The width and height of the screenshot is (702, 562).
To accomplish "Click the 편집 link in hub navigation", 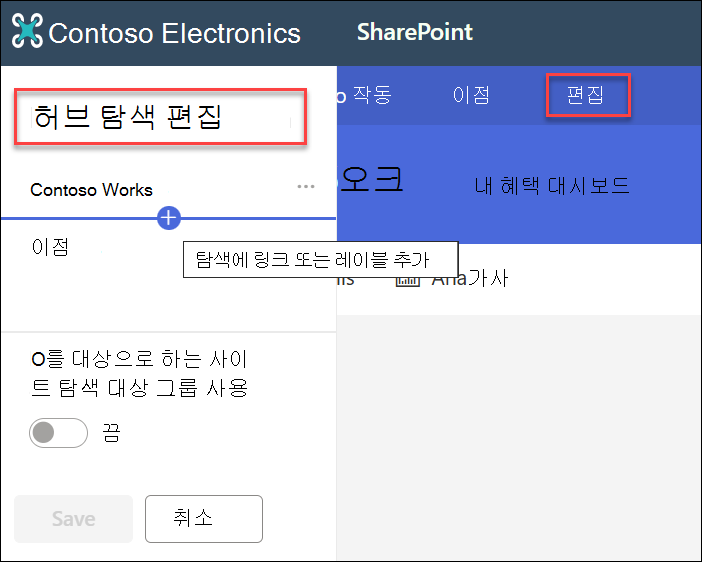I will [x=585, y=95].
